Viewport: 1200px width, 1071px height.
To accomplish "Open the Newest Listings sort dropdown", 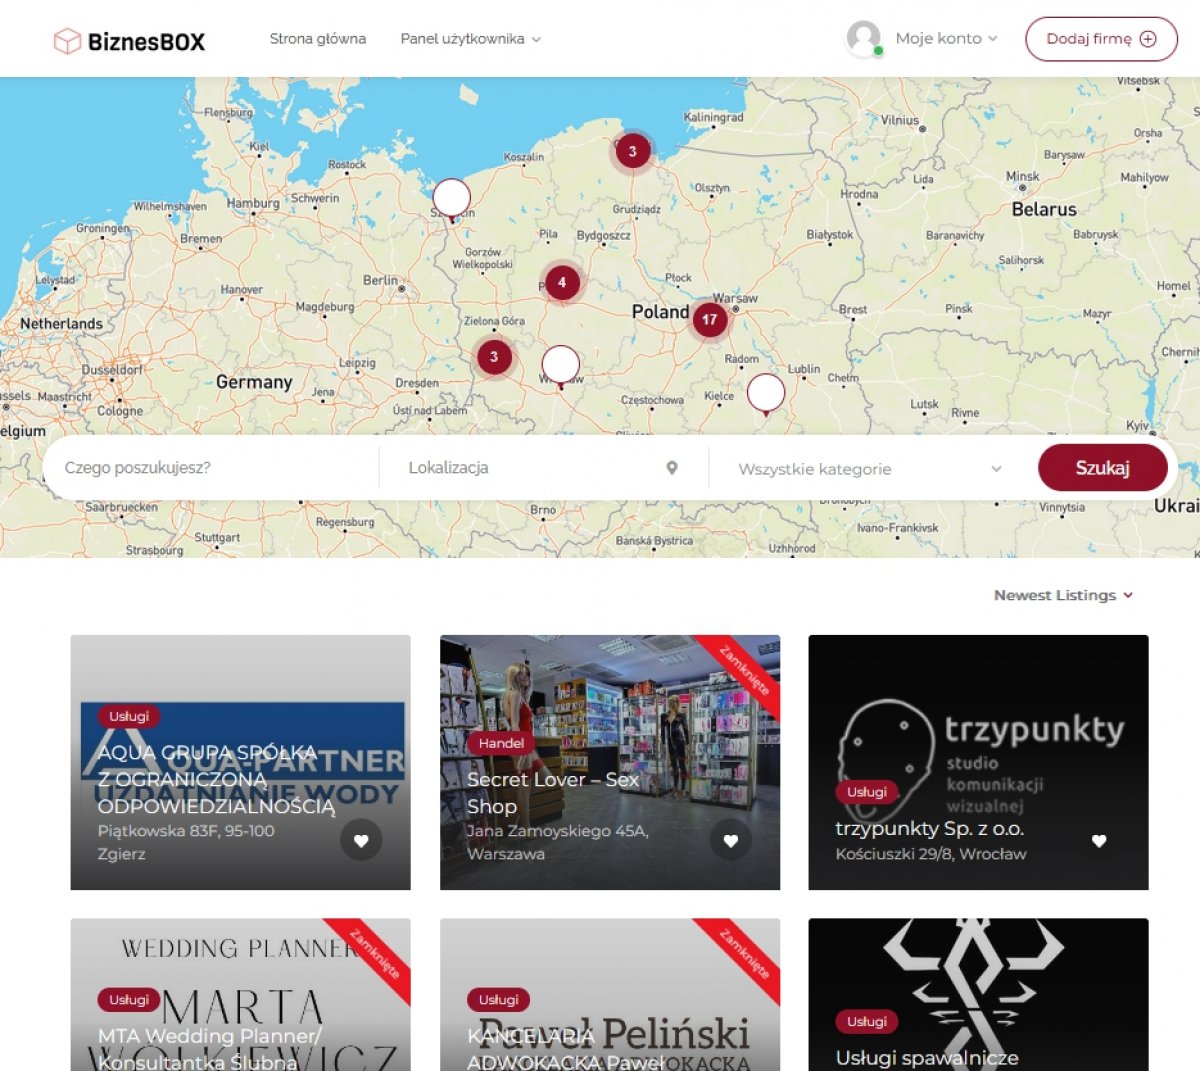I will [x=1063, y=595].
